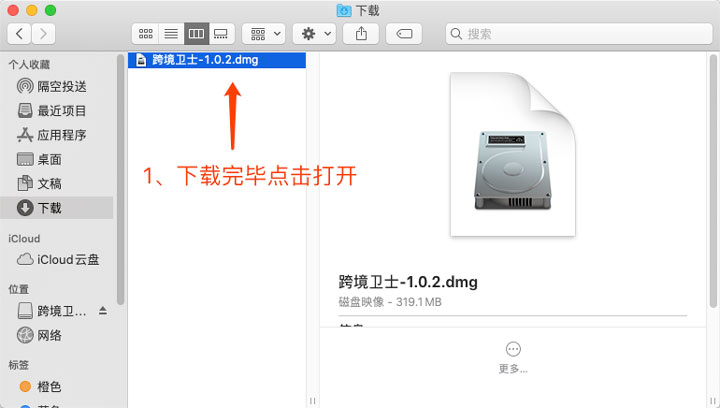Open 应用程序 in the sidebar
This screenshot has width=720, height=408.
point(57,135)
